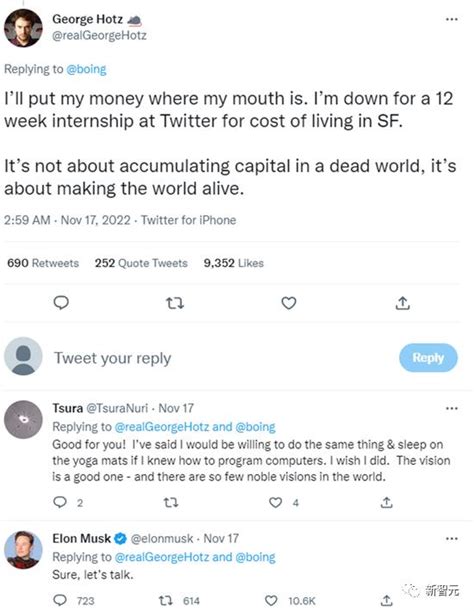Image resolution: width=474 pixels, height=611 pixels.
Task: Open more options menu on Elon Musk's reply
Action: coord(451,539)
